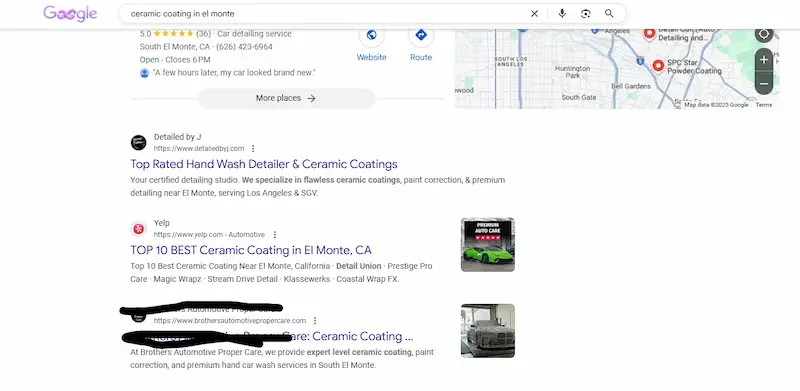
Task: Open options menu next to the Yelp URL
Action: click(x=274, y=235)
